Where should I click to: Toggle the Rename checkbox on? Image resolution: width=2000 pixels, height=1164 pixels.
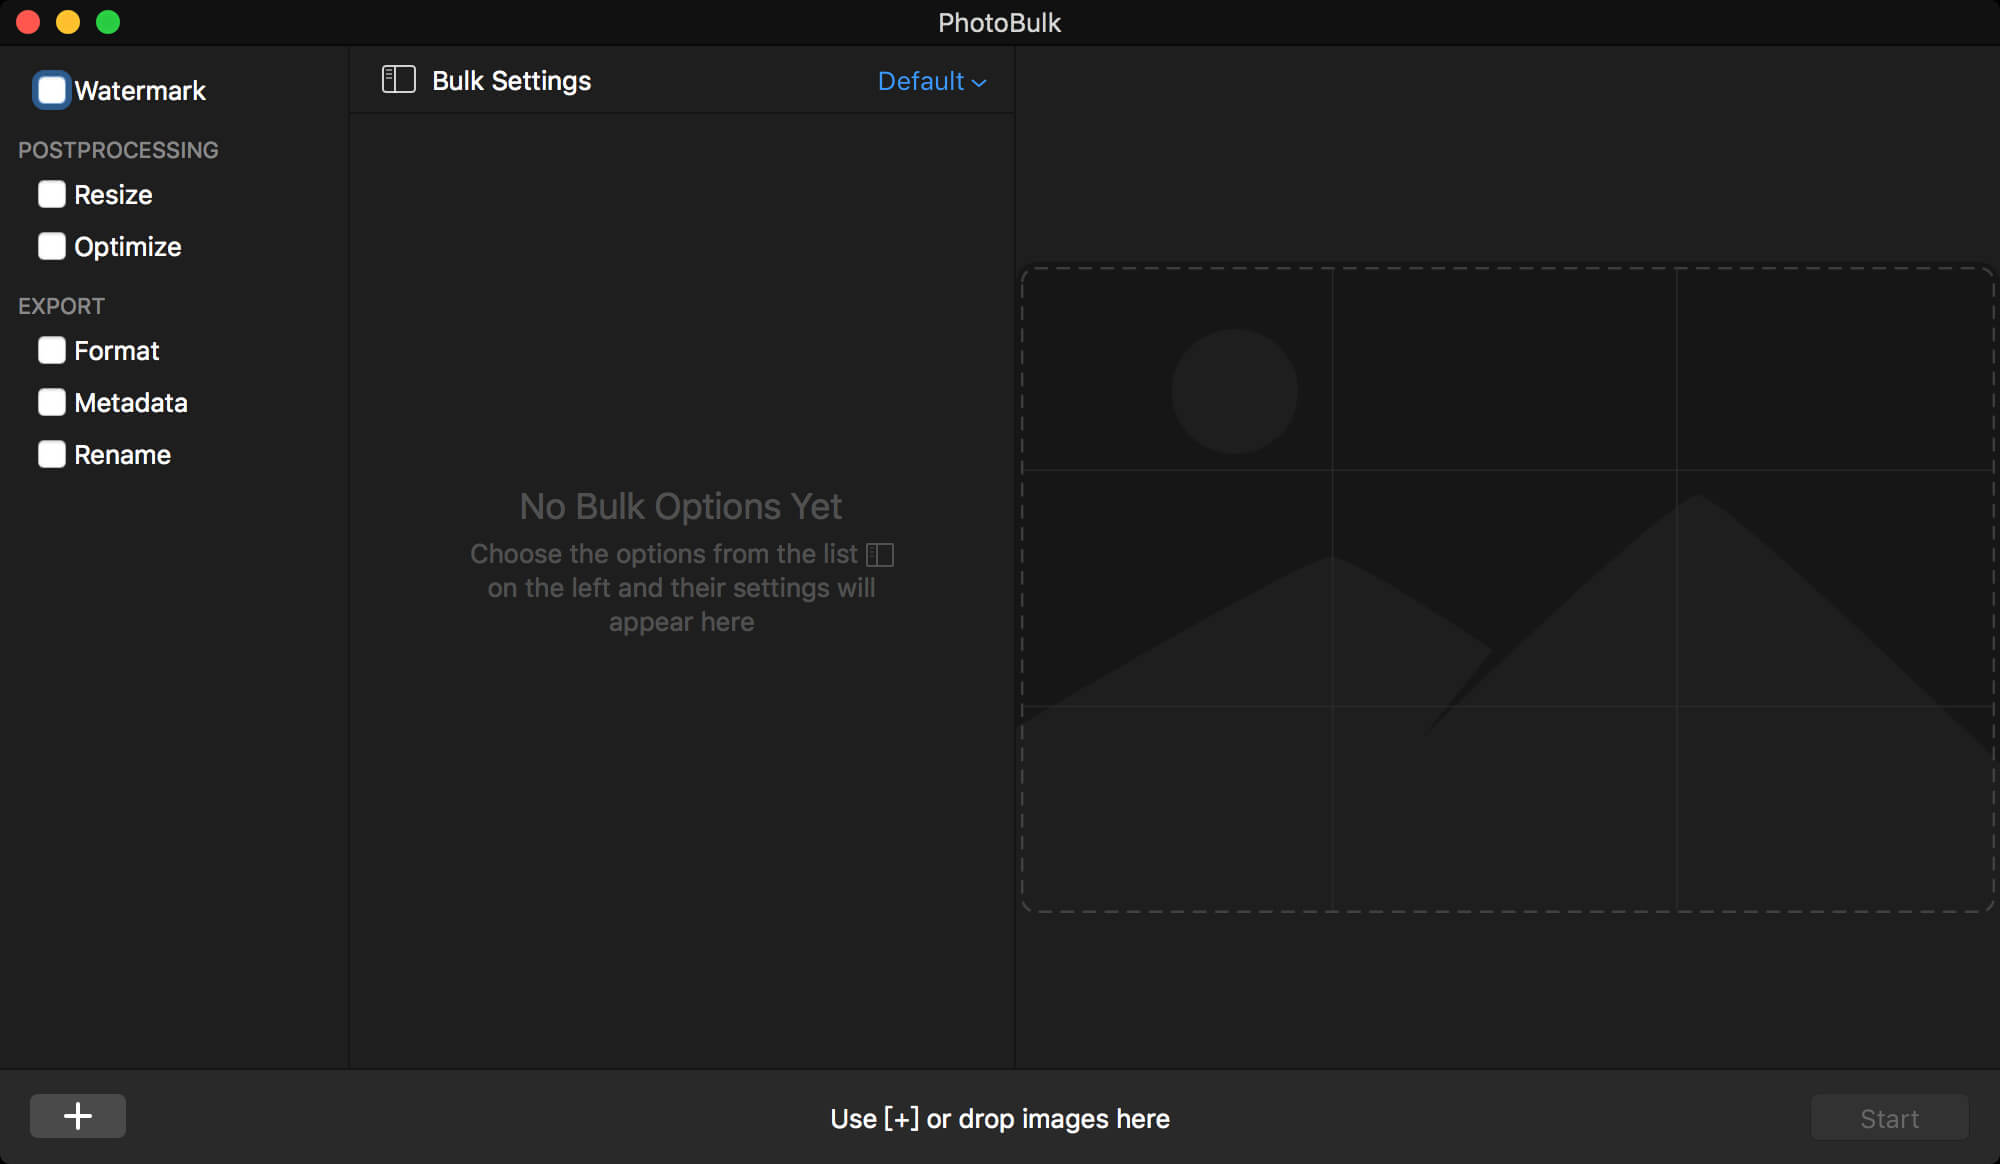click(53, 453)
